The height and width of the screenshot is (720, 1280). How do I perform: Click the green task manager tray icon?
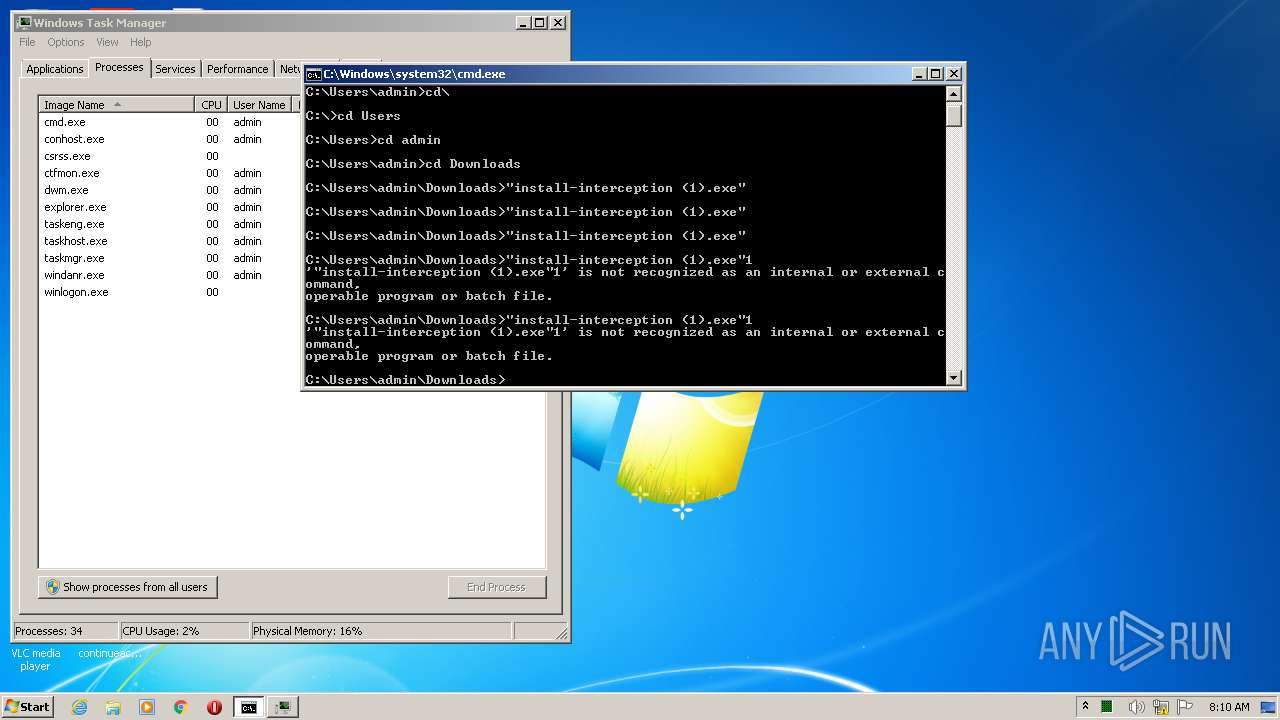point(1107,707)
